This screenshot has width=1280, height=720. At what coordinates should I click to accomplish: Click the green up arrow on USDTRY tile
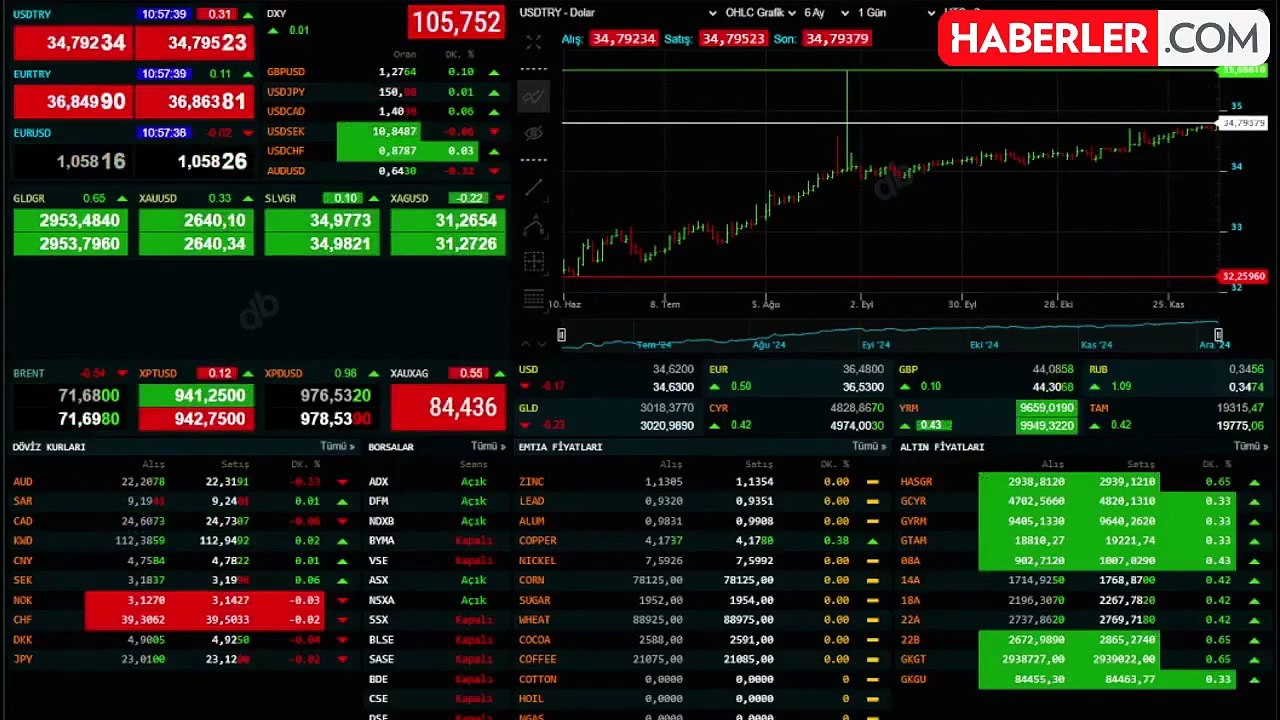click(x=247, y=15)
